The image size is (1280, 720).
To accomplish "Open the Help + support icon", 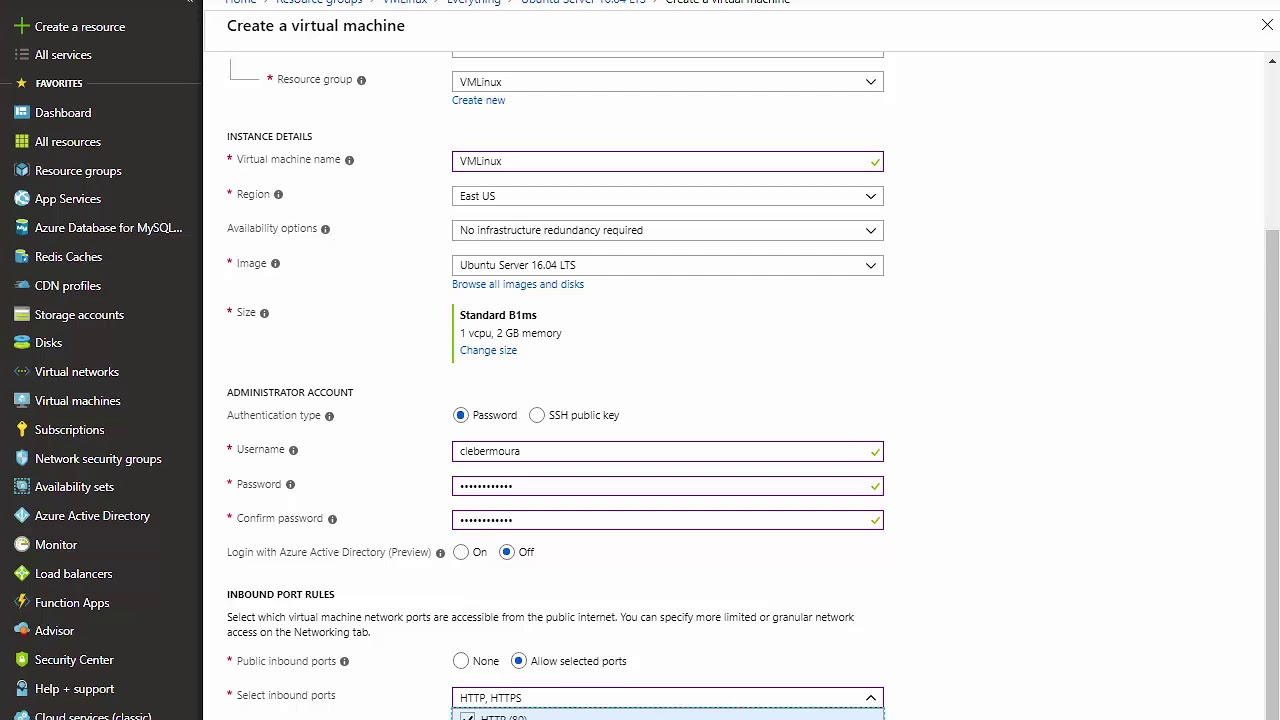I will (x=22, y=689).
